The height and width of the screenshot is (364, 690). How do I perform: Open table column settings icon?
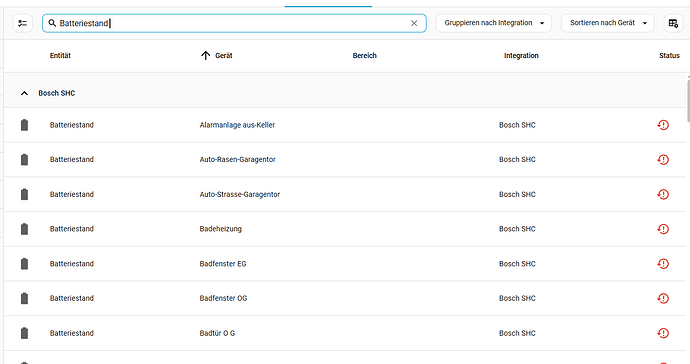pyautogui.click(x=673, y=23)
